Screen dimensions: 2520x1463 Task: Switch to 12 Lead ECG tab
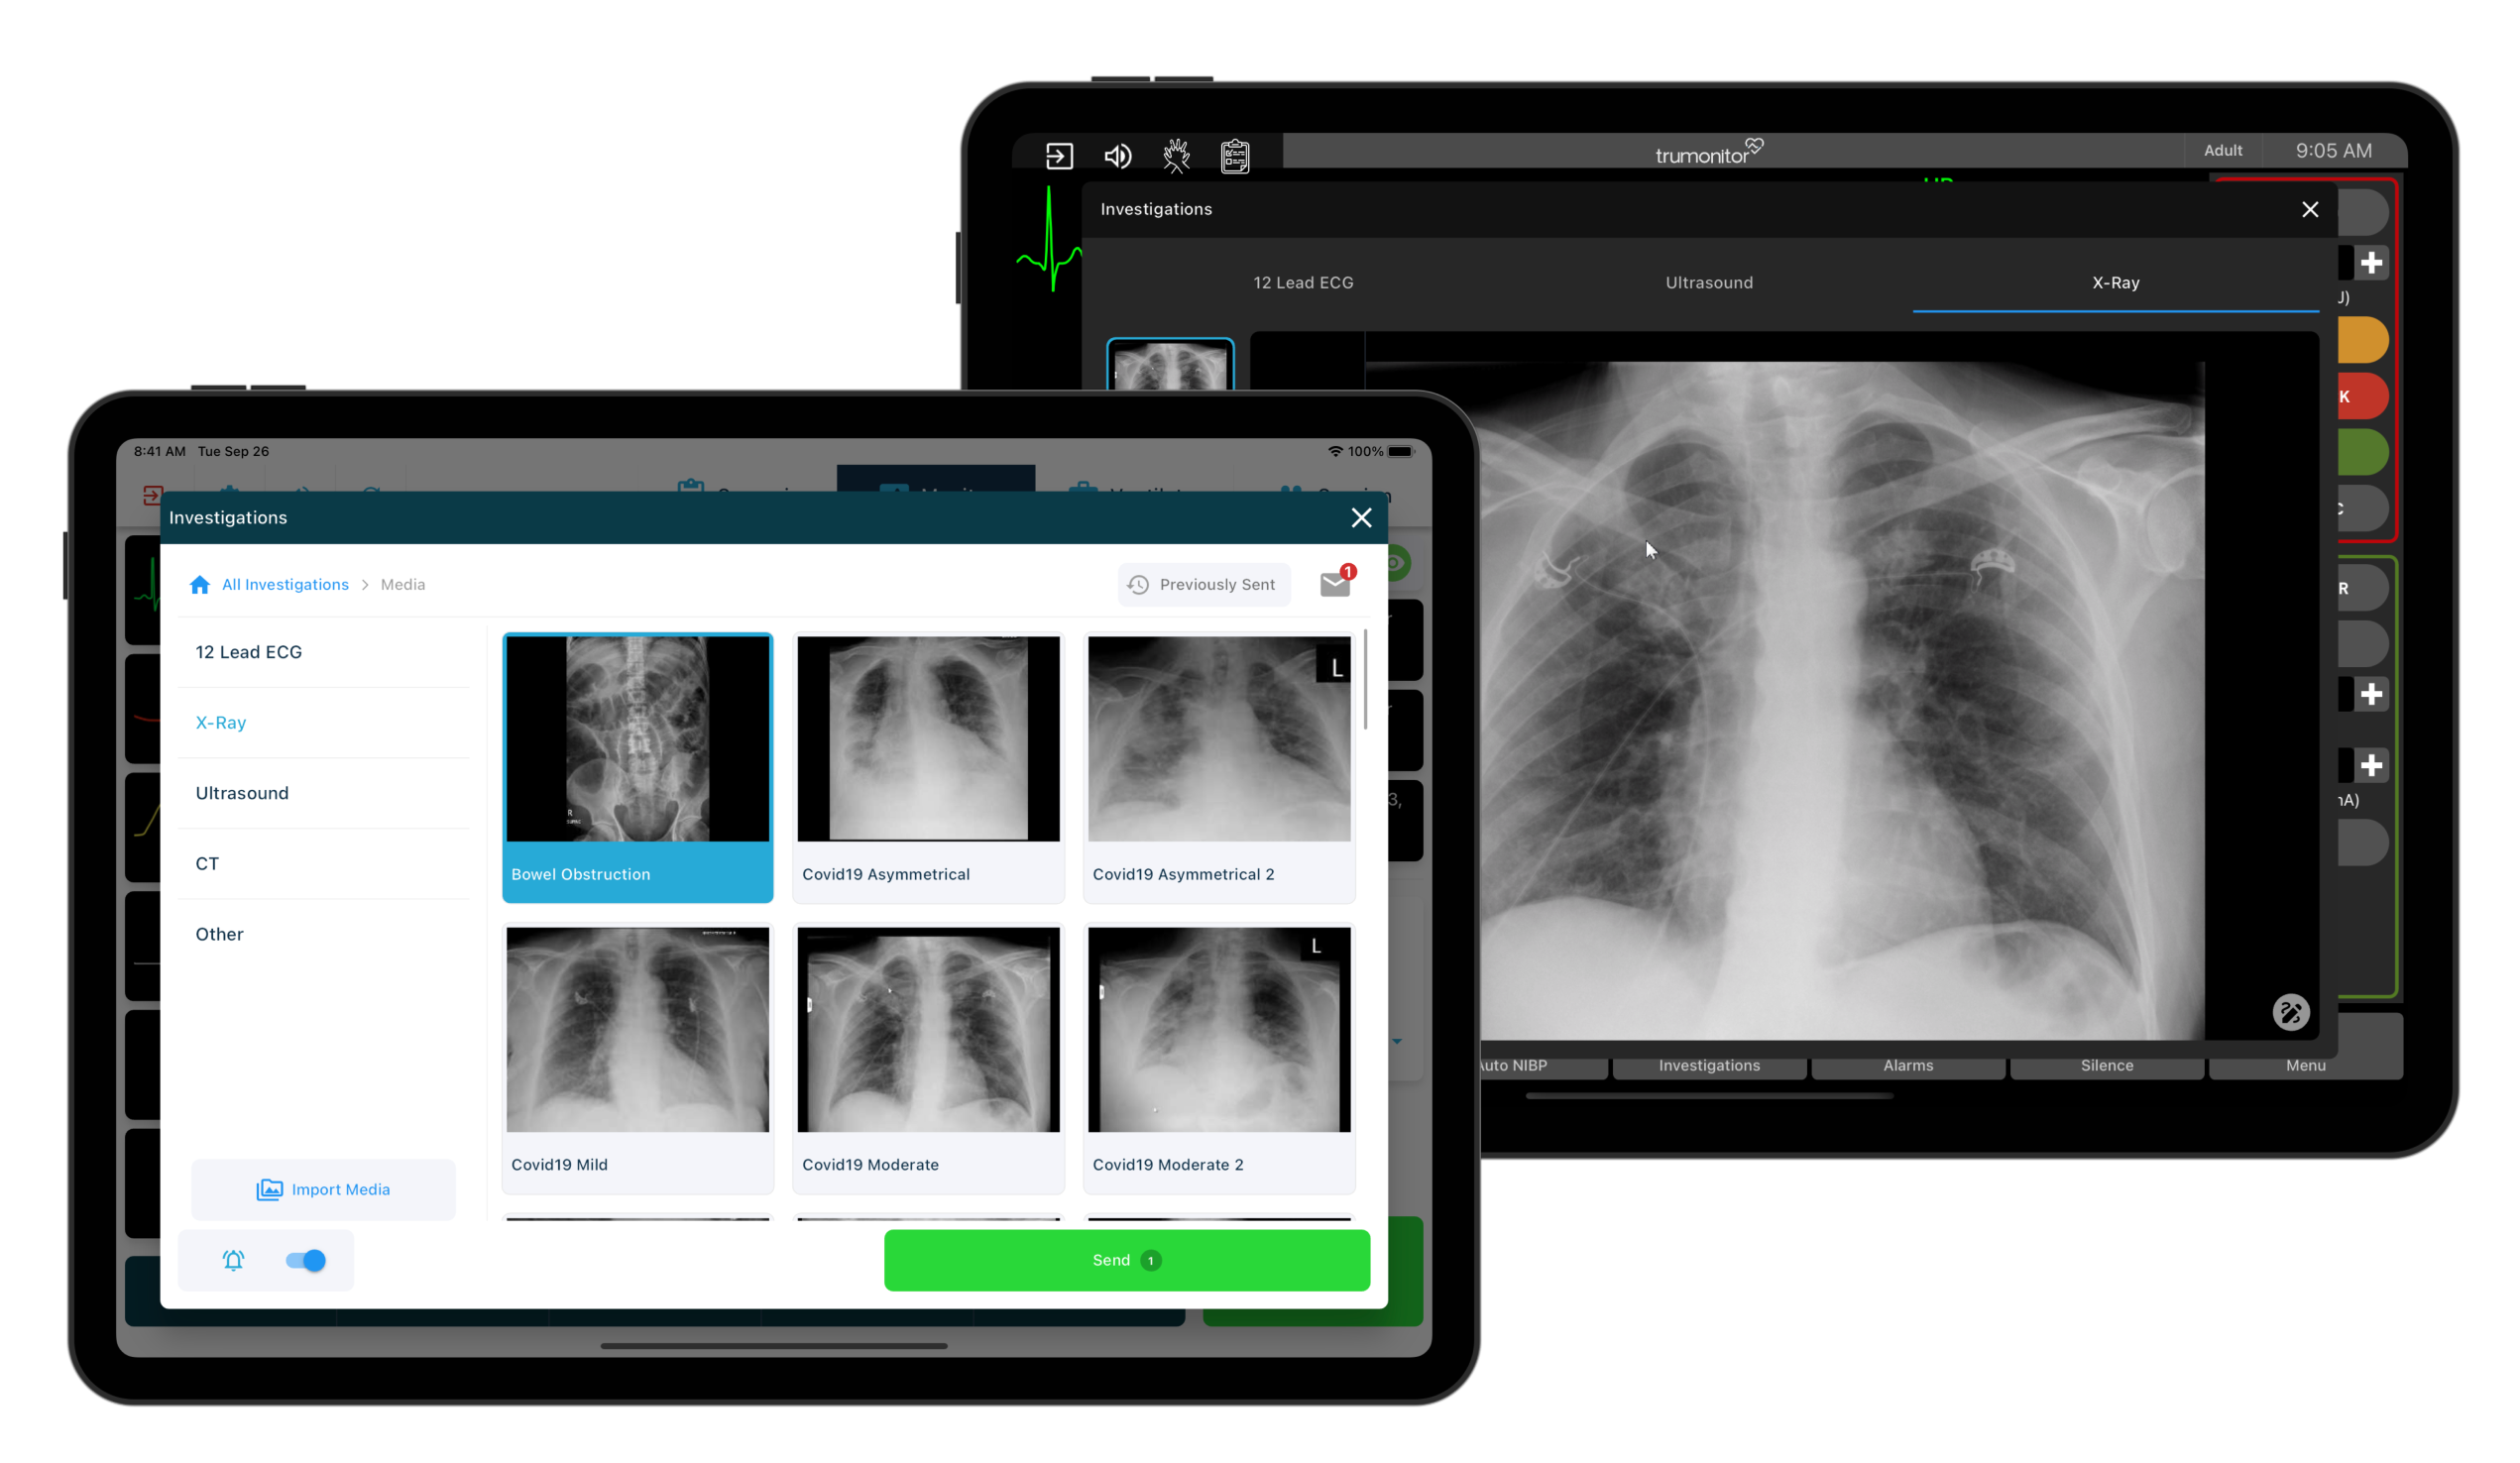coord(1303,282)
